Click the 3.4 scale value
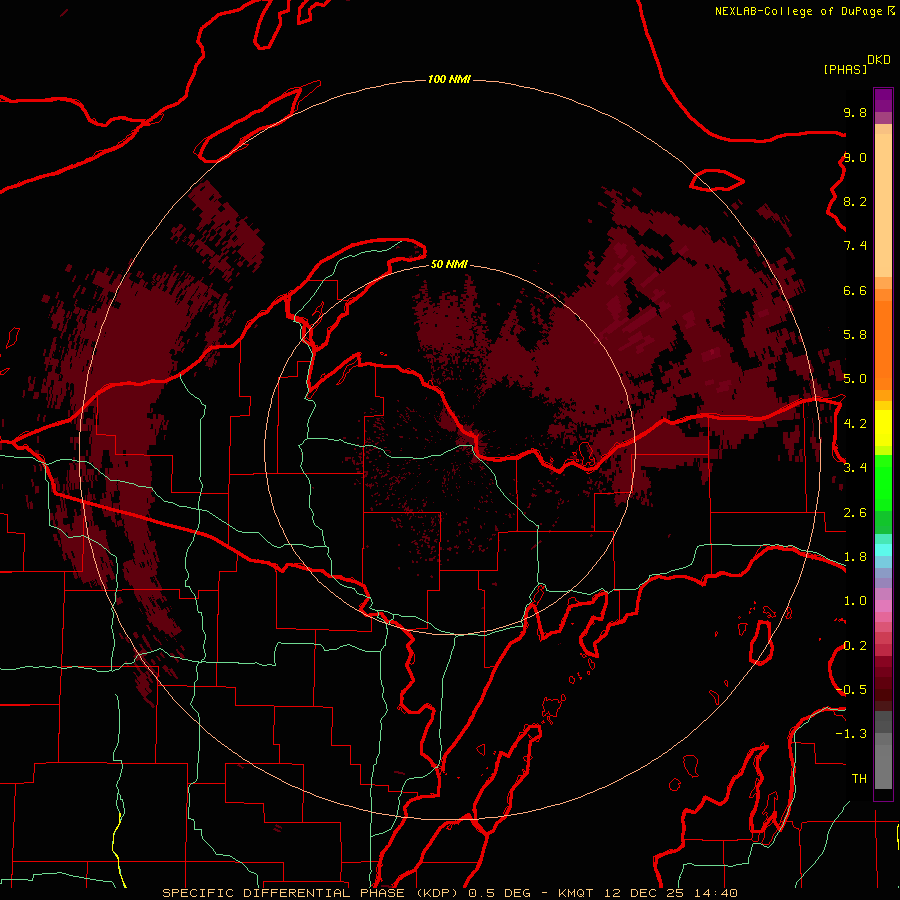The height and width of the screenshot is (900, 900). tap(855, 468)
